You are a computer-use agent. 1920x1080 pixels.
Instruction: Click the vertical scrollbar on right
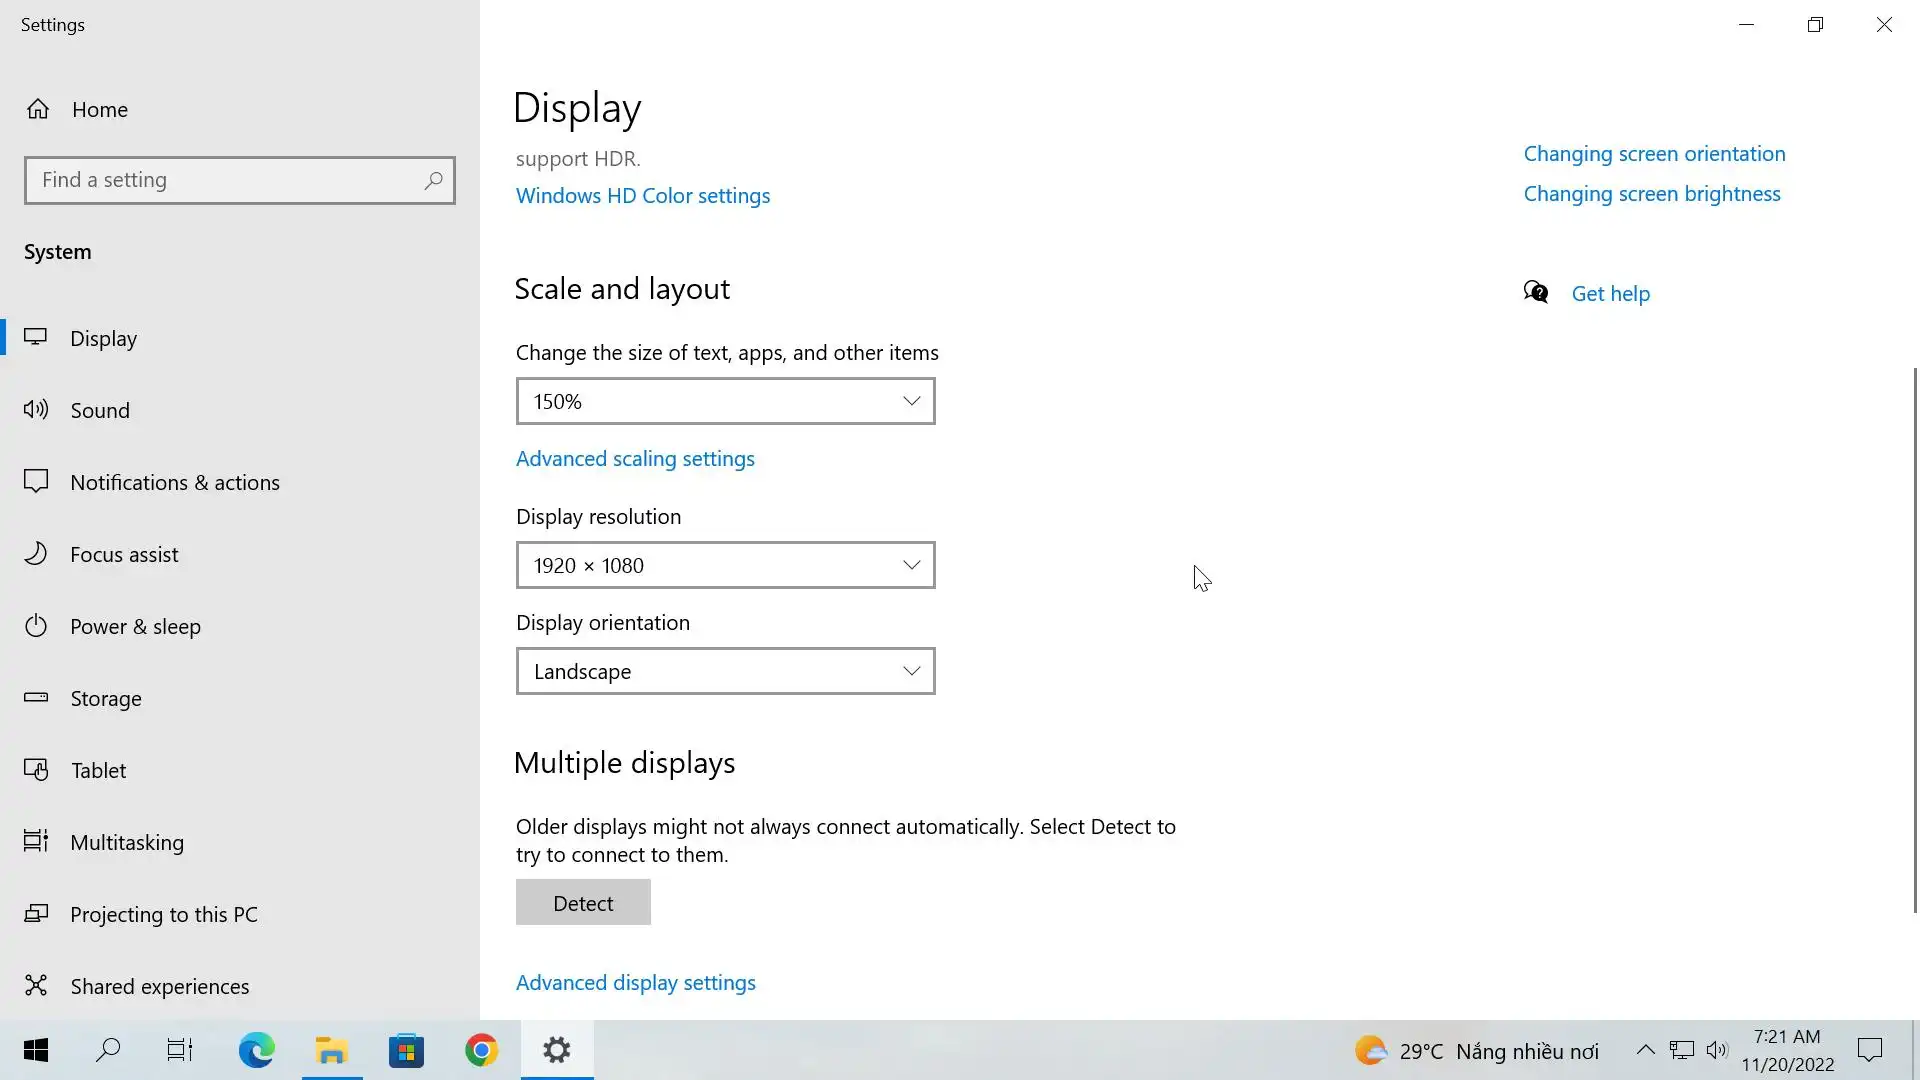click(1915, 640)
